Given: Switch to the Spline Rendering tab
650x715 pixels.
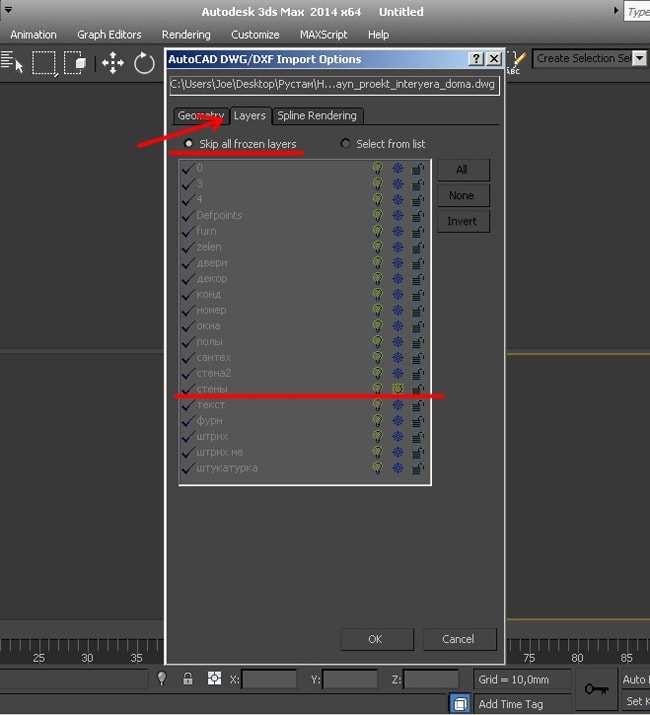Looking at the screenshot, I should (x=316, y=116).
